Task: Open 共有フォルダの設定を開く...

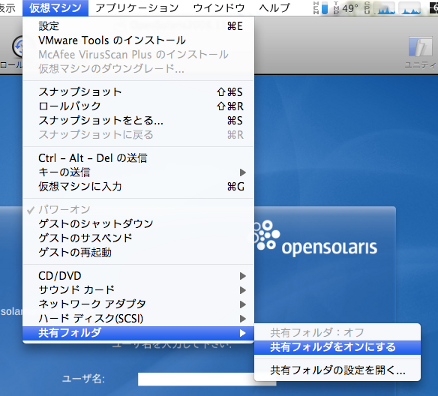Action: point(337,370)
